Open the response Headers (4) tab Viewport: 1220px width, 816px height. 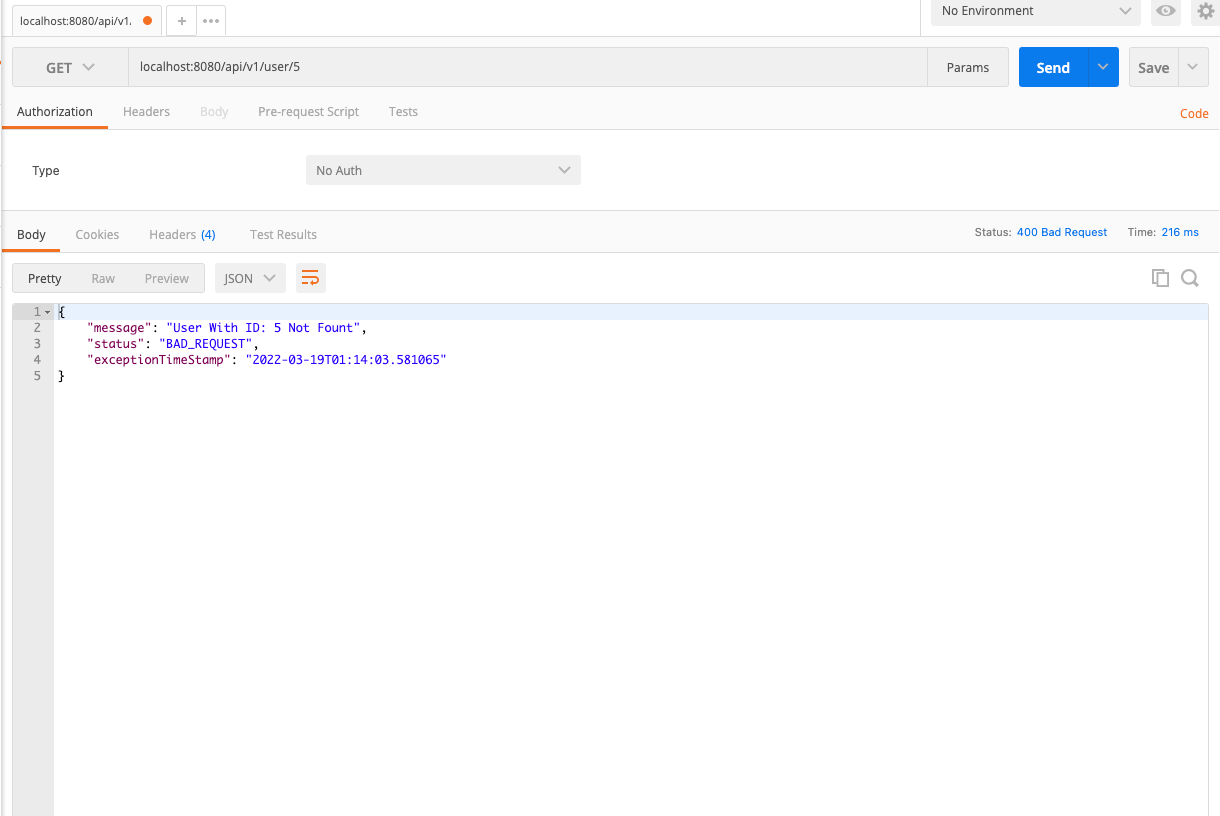[x=182, y=234]
